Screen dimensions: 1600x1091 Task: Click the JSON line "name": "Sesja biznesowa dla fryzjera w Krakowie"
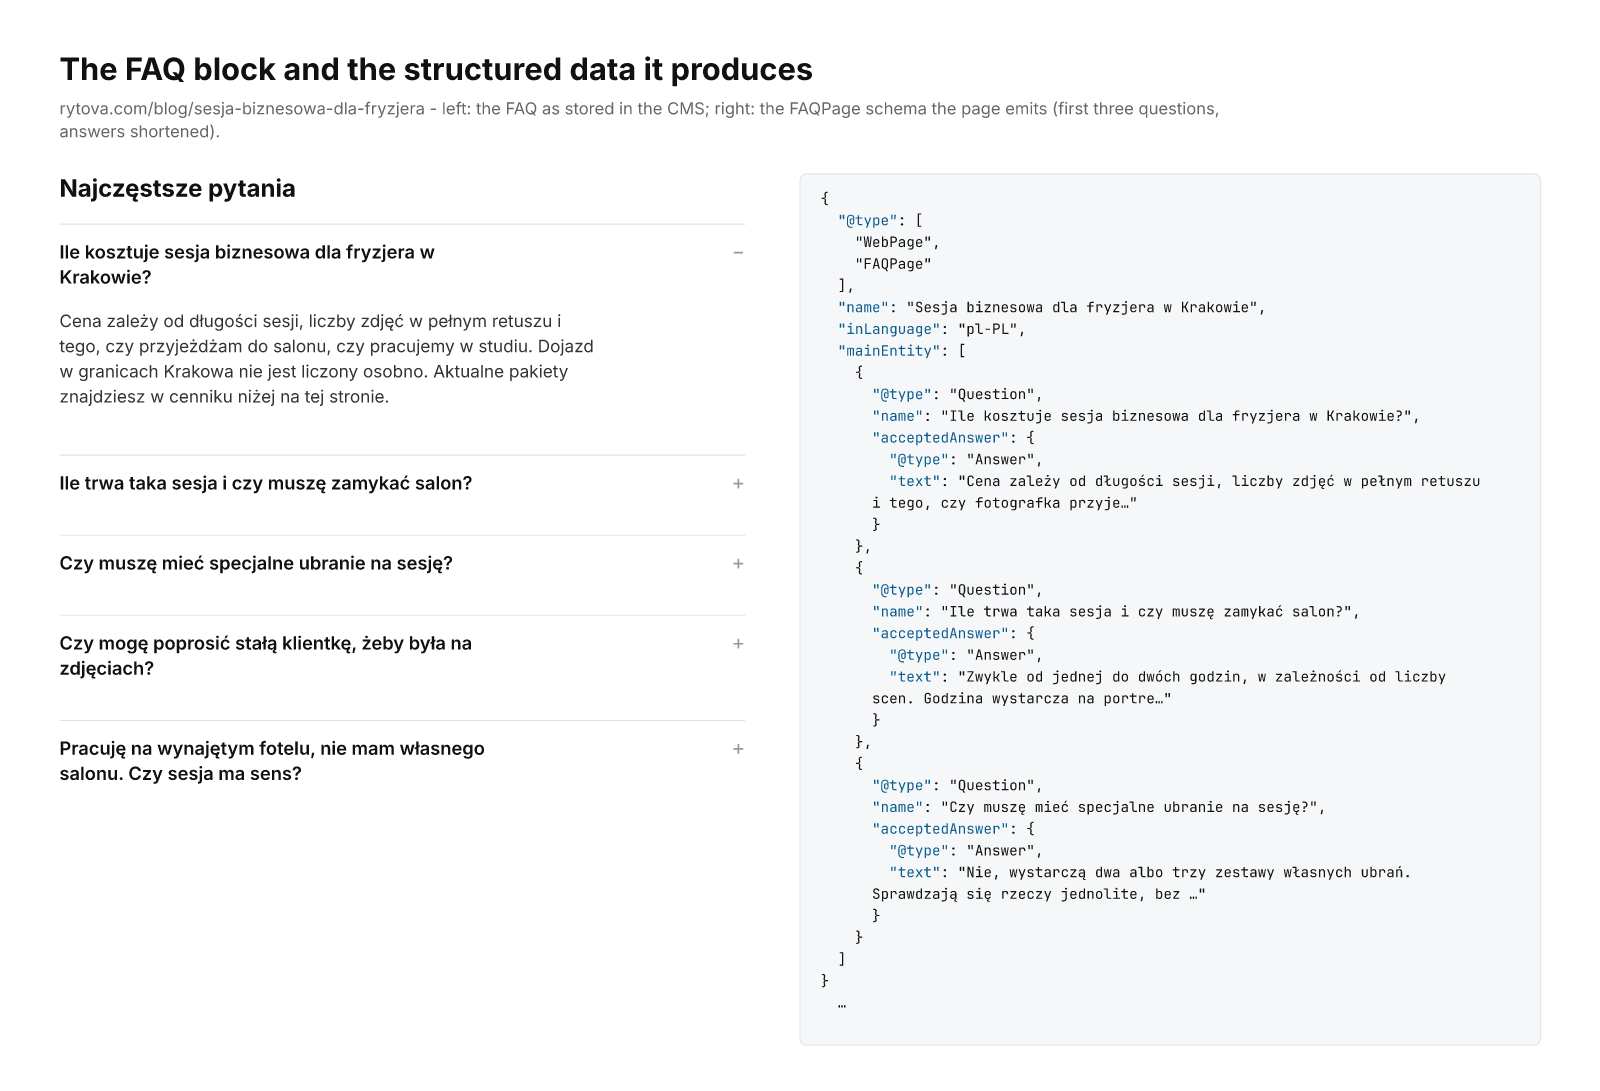pyautogui.click(x=1052, y=307)
